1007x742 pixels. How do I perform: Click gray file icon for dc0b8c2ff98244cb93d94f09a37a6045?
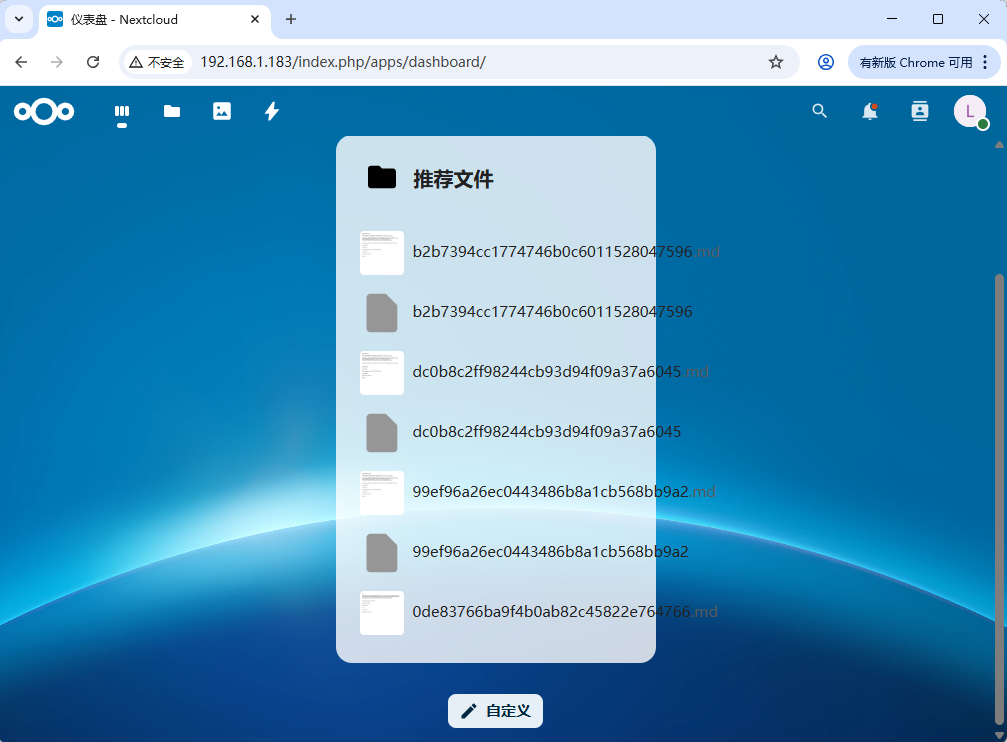(x=381, y=433)
